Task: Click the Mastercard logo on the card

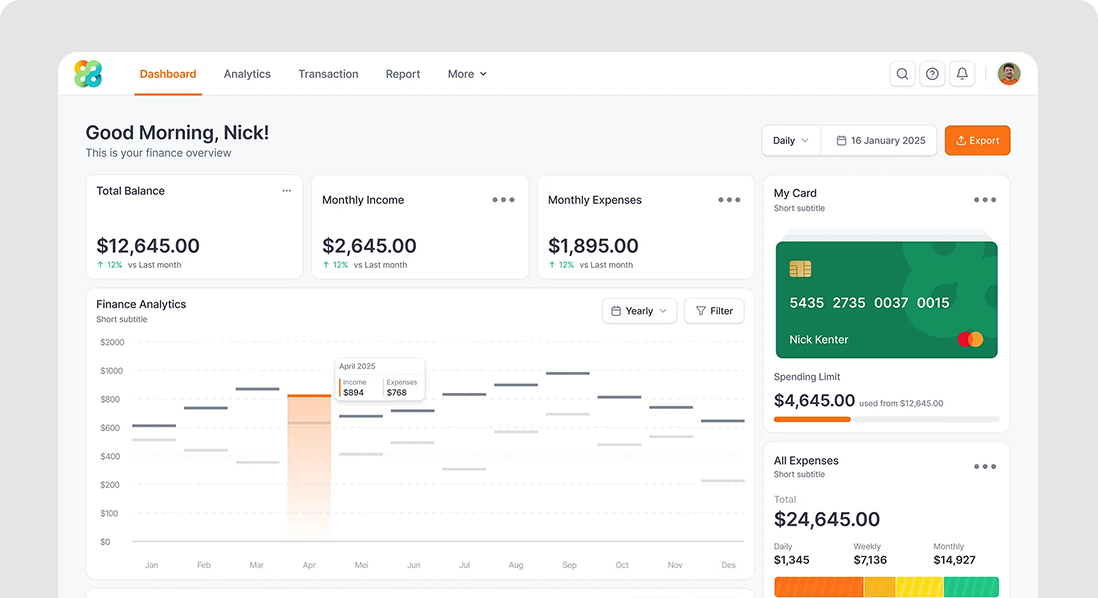Action: coord(971,340)
